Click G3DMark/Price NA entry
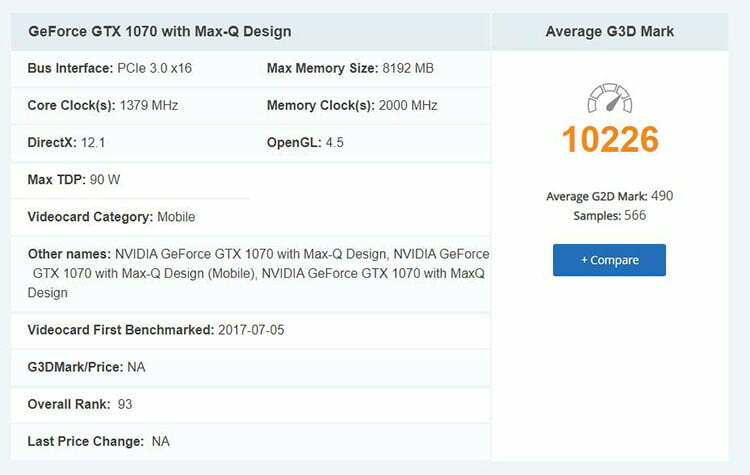750x475 pixels. [87, 367]
